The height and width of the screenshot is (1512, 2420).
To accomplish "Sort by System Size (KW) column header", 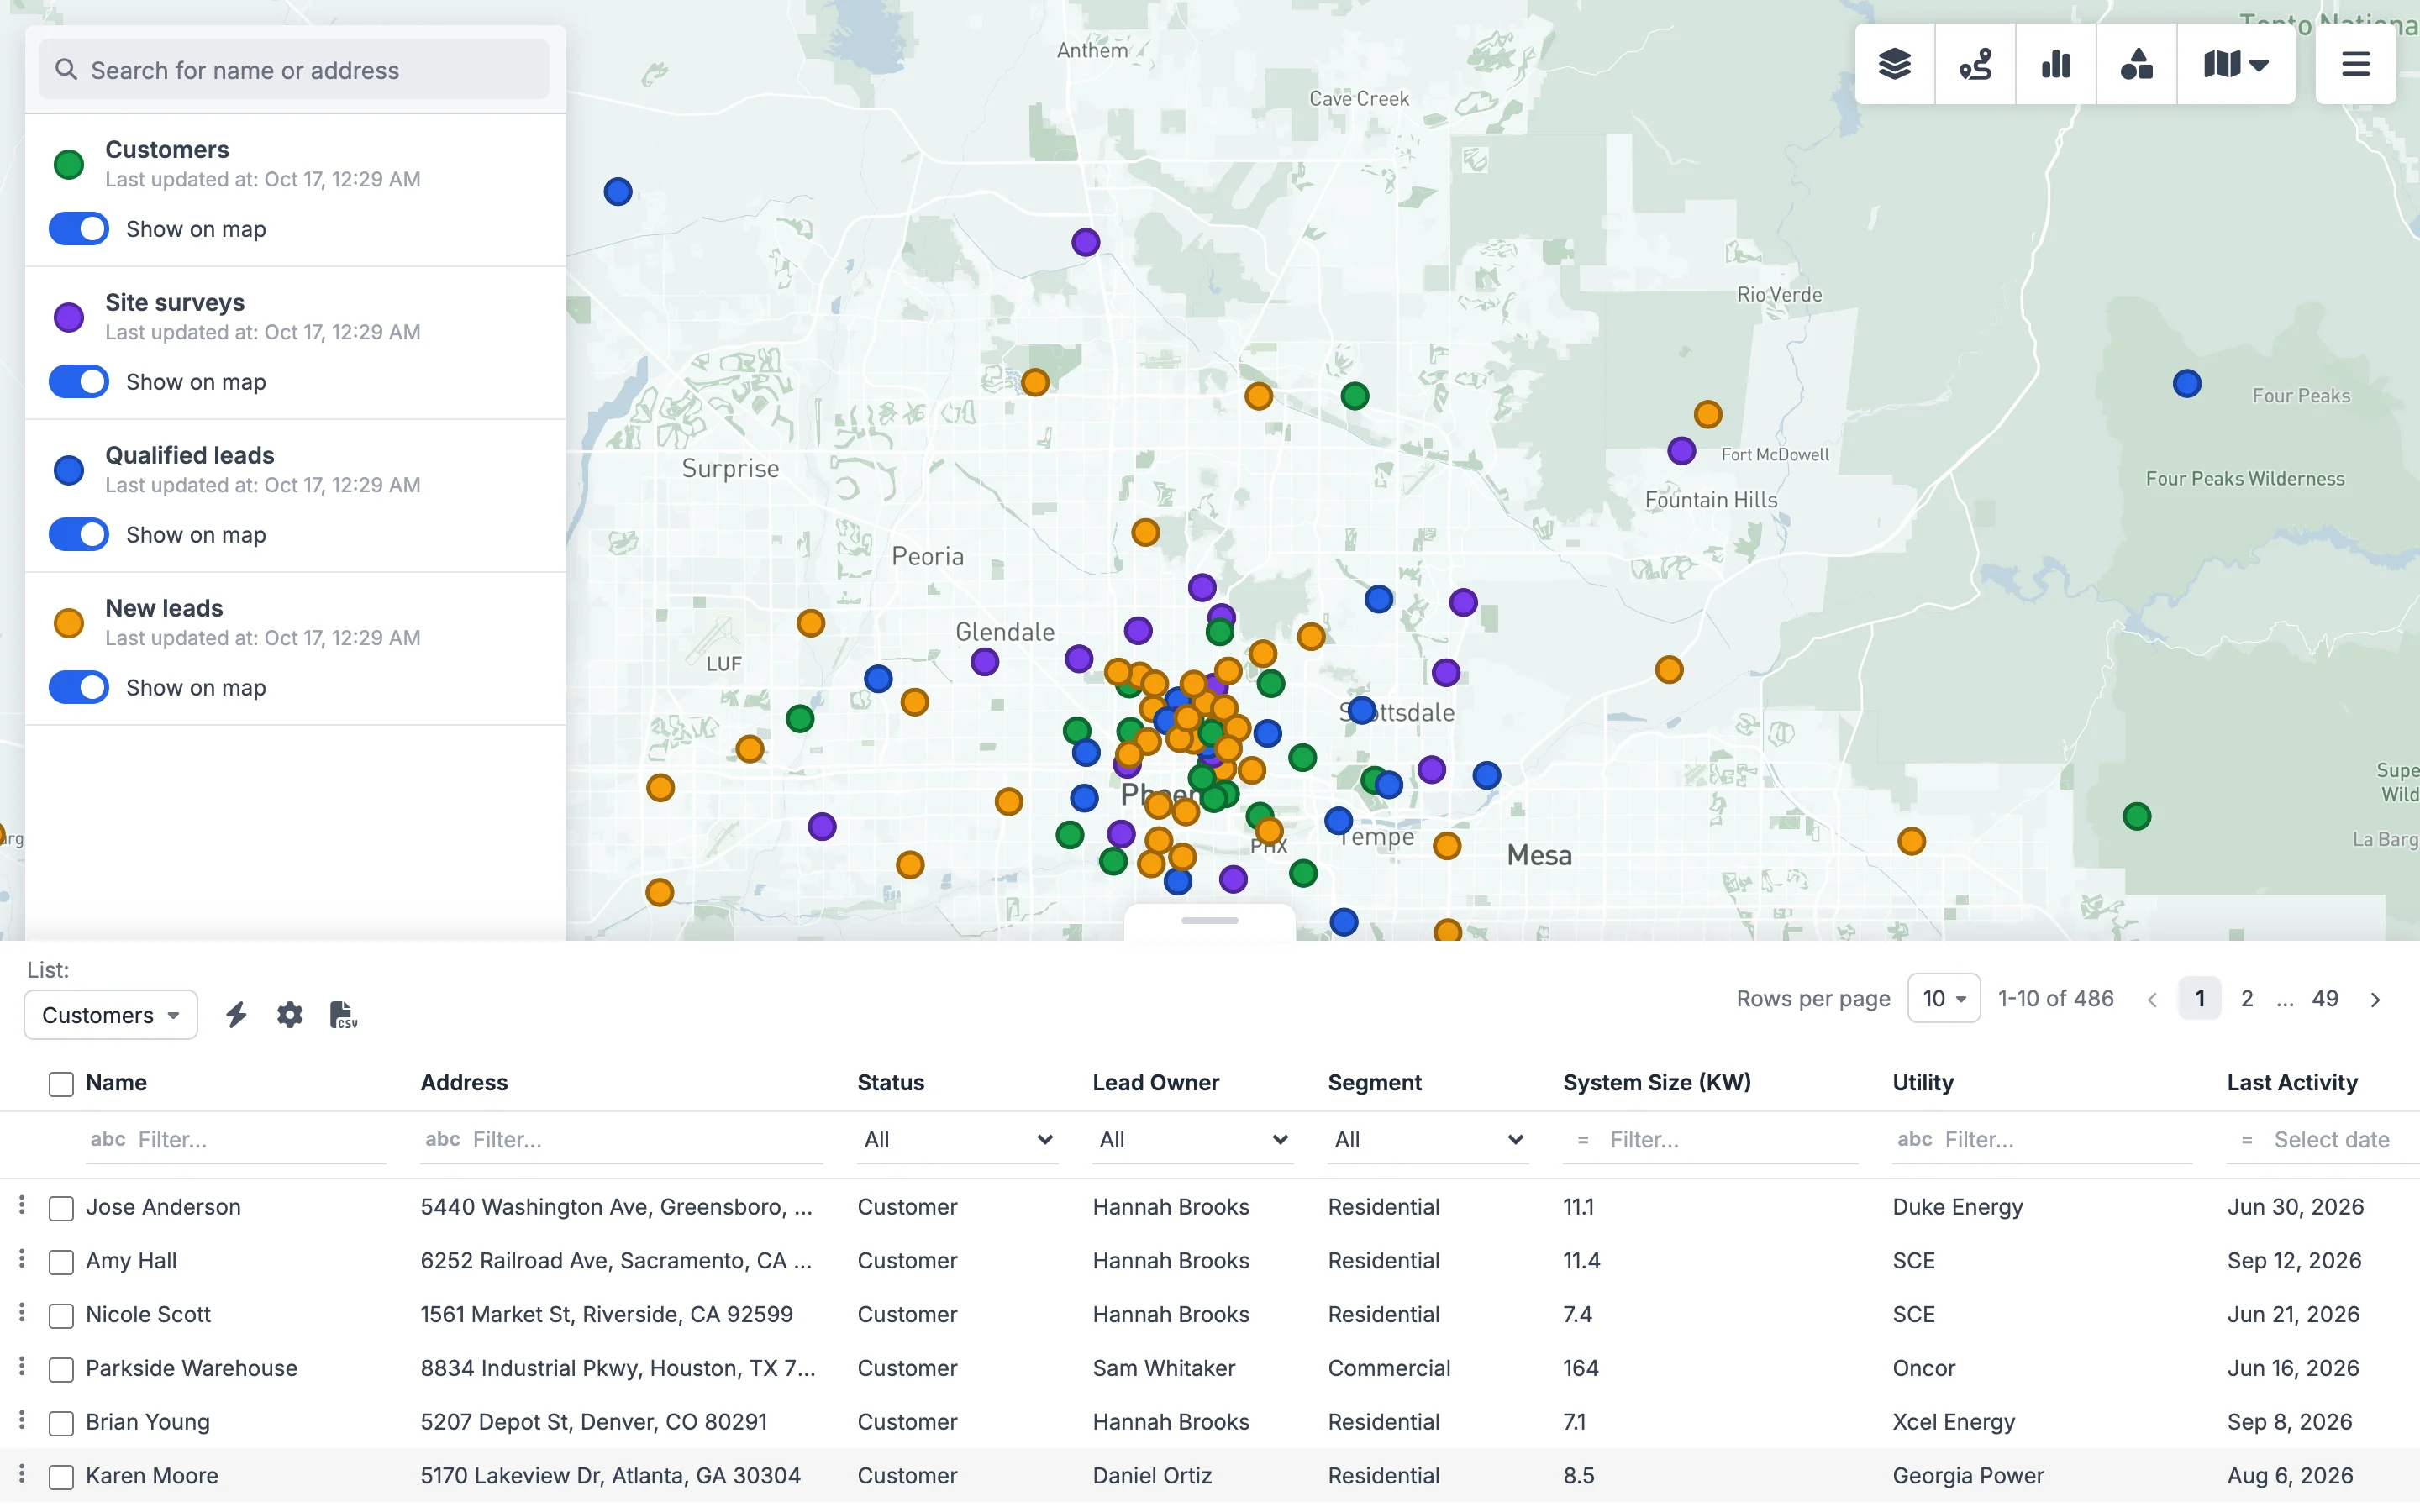I will coord(1657,1083).
